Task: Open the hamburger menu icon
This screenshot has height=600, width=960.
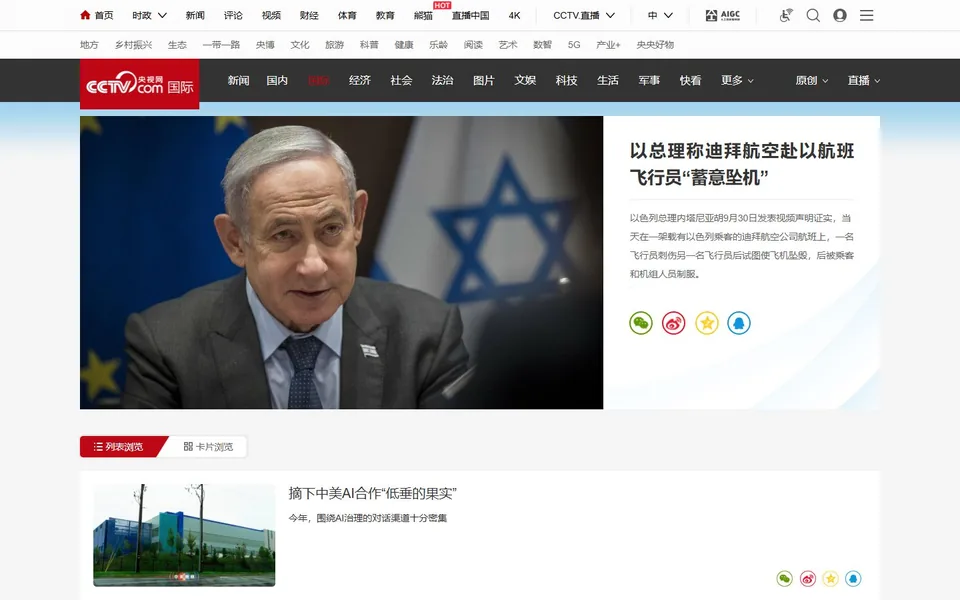Action: coord(866,15)
